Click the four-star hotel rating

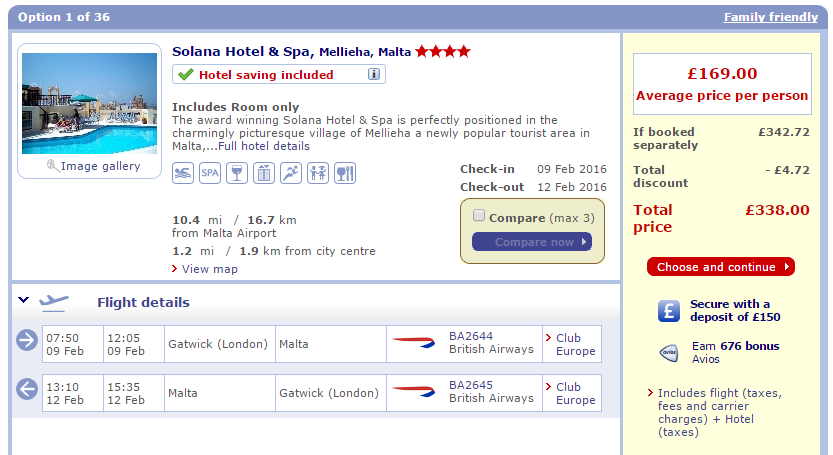443,52
